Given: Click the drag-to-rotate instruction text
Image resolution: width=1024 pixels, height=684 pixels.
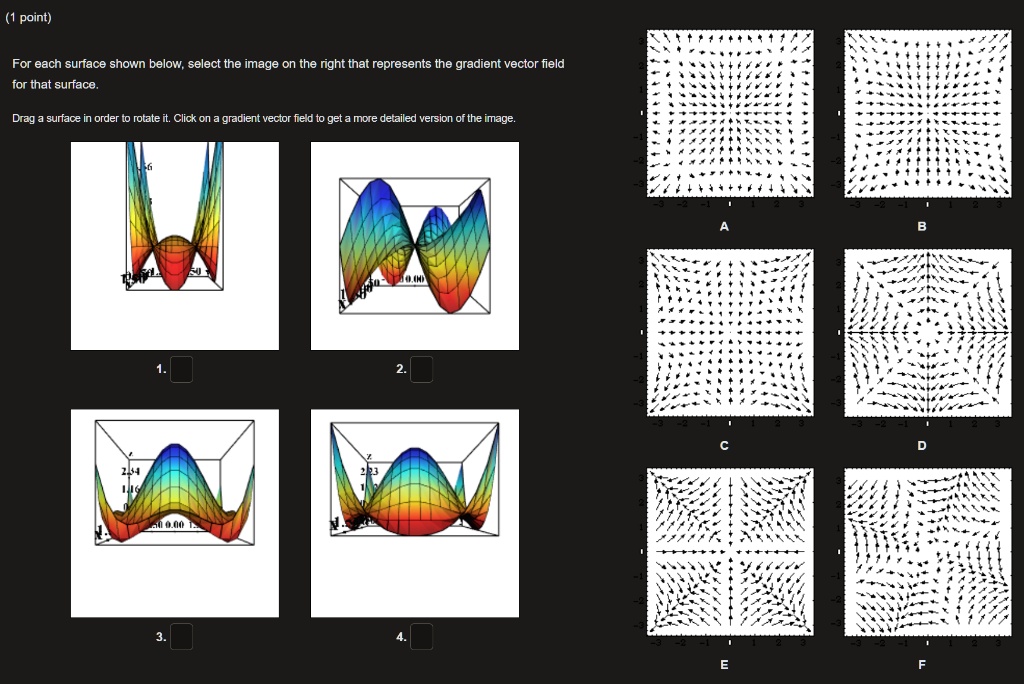Looking at the screenshot, I should coord(261,117).
